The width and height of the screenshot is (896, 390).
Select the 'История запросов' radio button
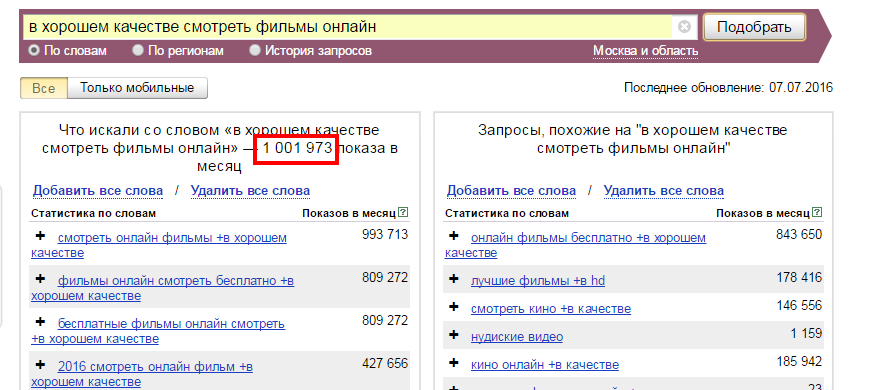point(255,50)
